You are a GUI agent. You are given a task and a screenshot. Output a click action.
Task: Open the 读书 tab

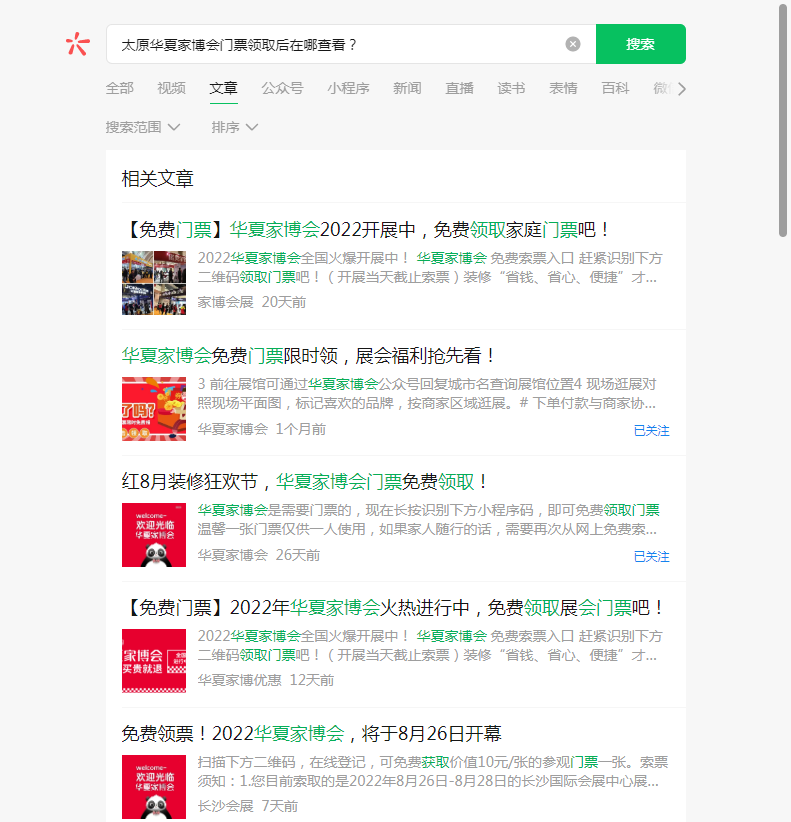click(511, 88)
